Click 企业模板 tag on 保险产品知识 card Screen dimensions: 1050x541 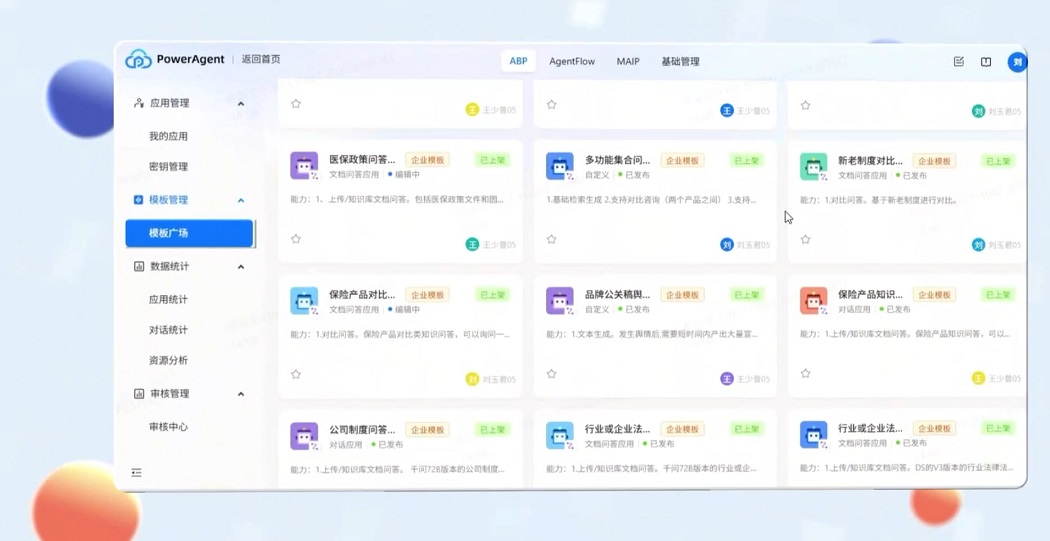pyautogui.click(x=934, y=295)
